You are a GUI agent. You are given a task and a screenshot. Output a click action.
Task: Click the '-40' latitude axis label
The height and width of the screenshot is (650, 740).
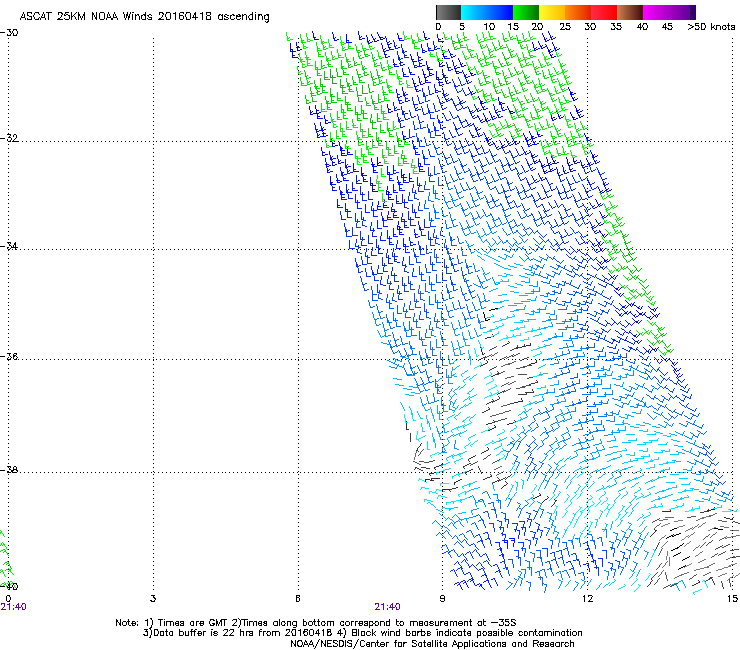coord(9,586)
